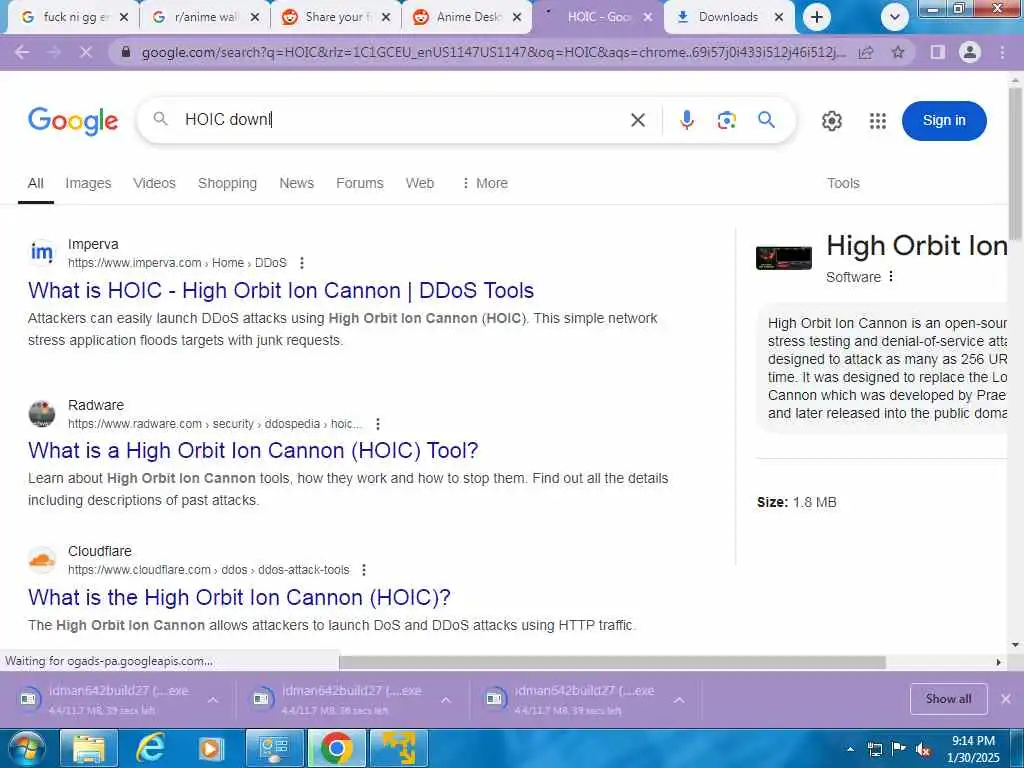Open Google Lens image search icon
Viewport: 1024px width, 768px height.
click(x=726, y=120)
